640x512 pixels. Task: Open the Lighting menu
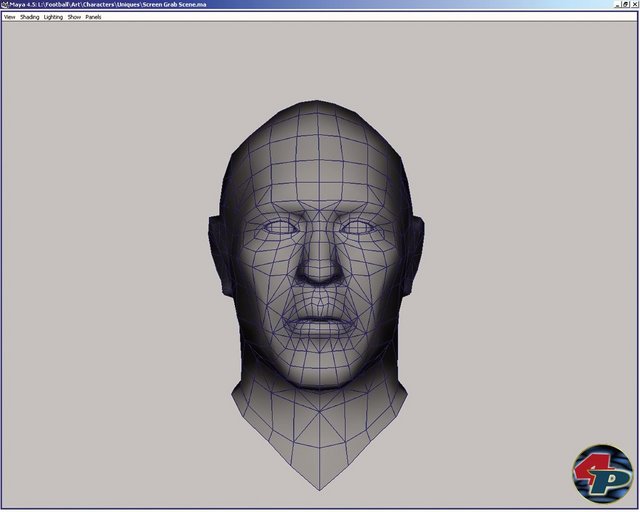[53, 17]
